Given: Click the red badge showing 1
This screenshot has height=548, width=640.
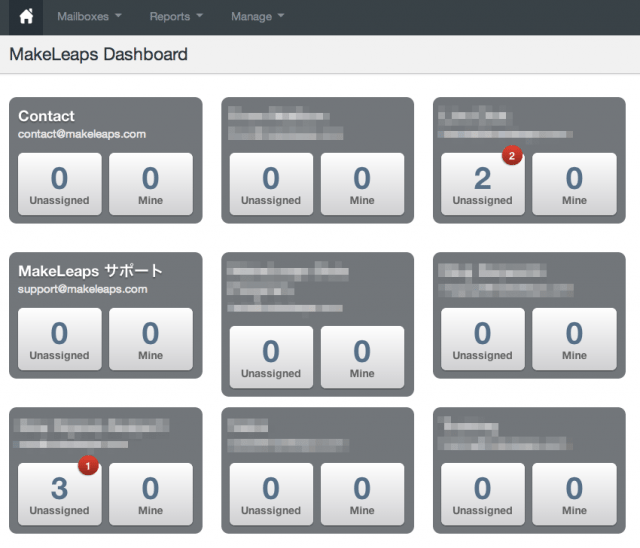Looking at the screenshot, I should click(x=88, y=466).
